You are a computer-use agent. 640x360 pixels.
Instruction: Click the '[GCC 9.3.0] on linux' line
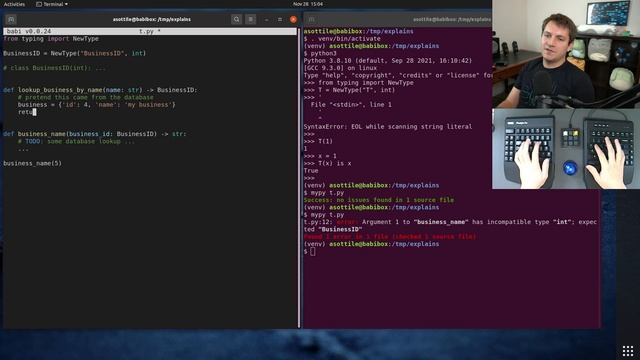(340, 68)
